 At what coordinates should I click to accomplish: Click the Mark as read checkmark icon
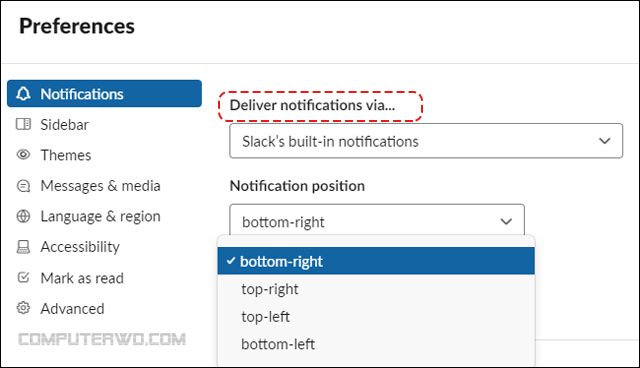pyautogui.click(x=23, y=277)
